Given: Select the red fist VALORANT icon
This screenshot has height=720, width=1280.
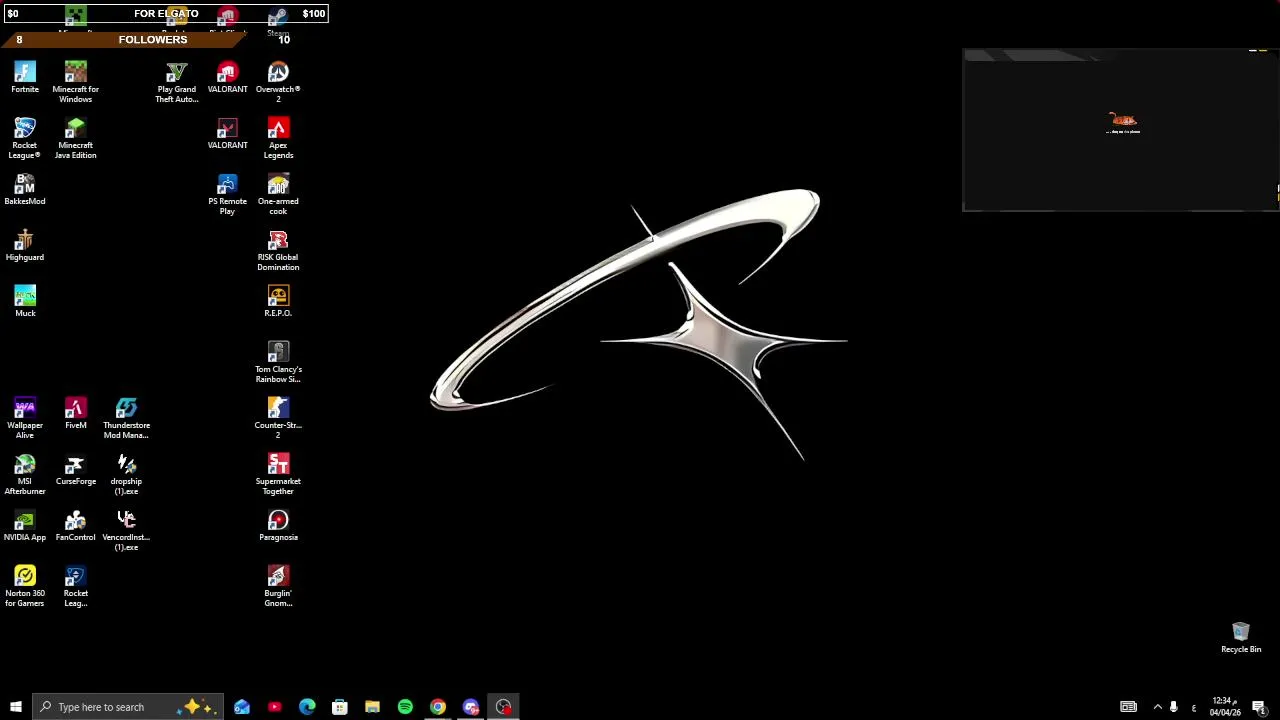Looking at the screenshot, I should 227,78.
